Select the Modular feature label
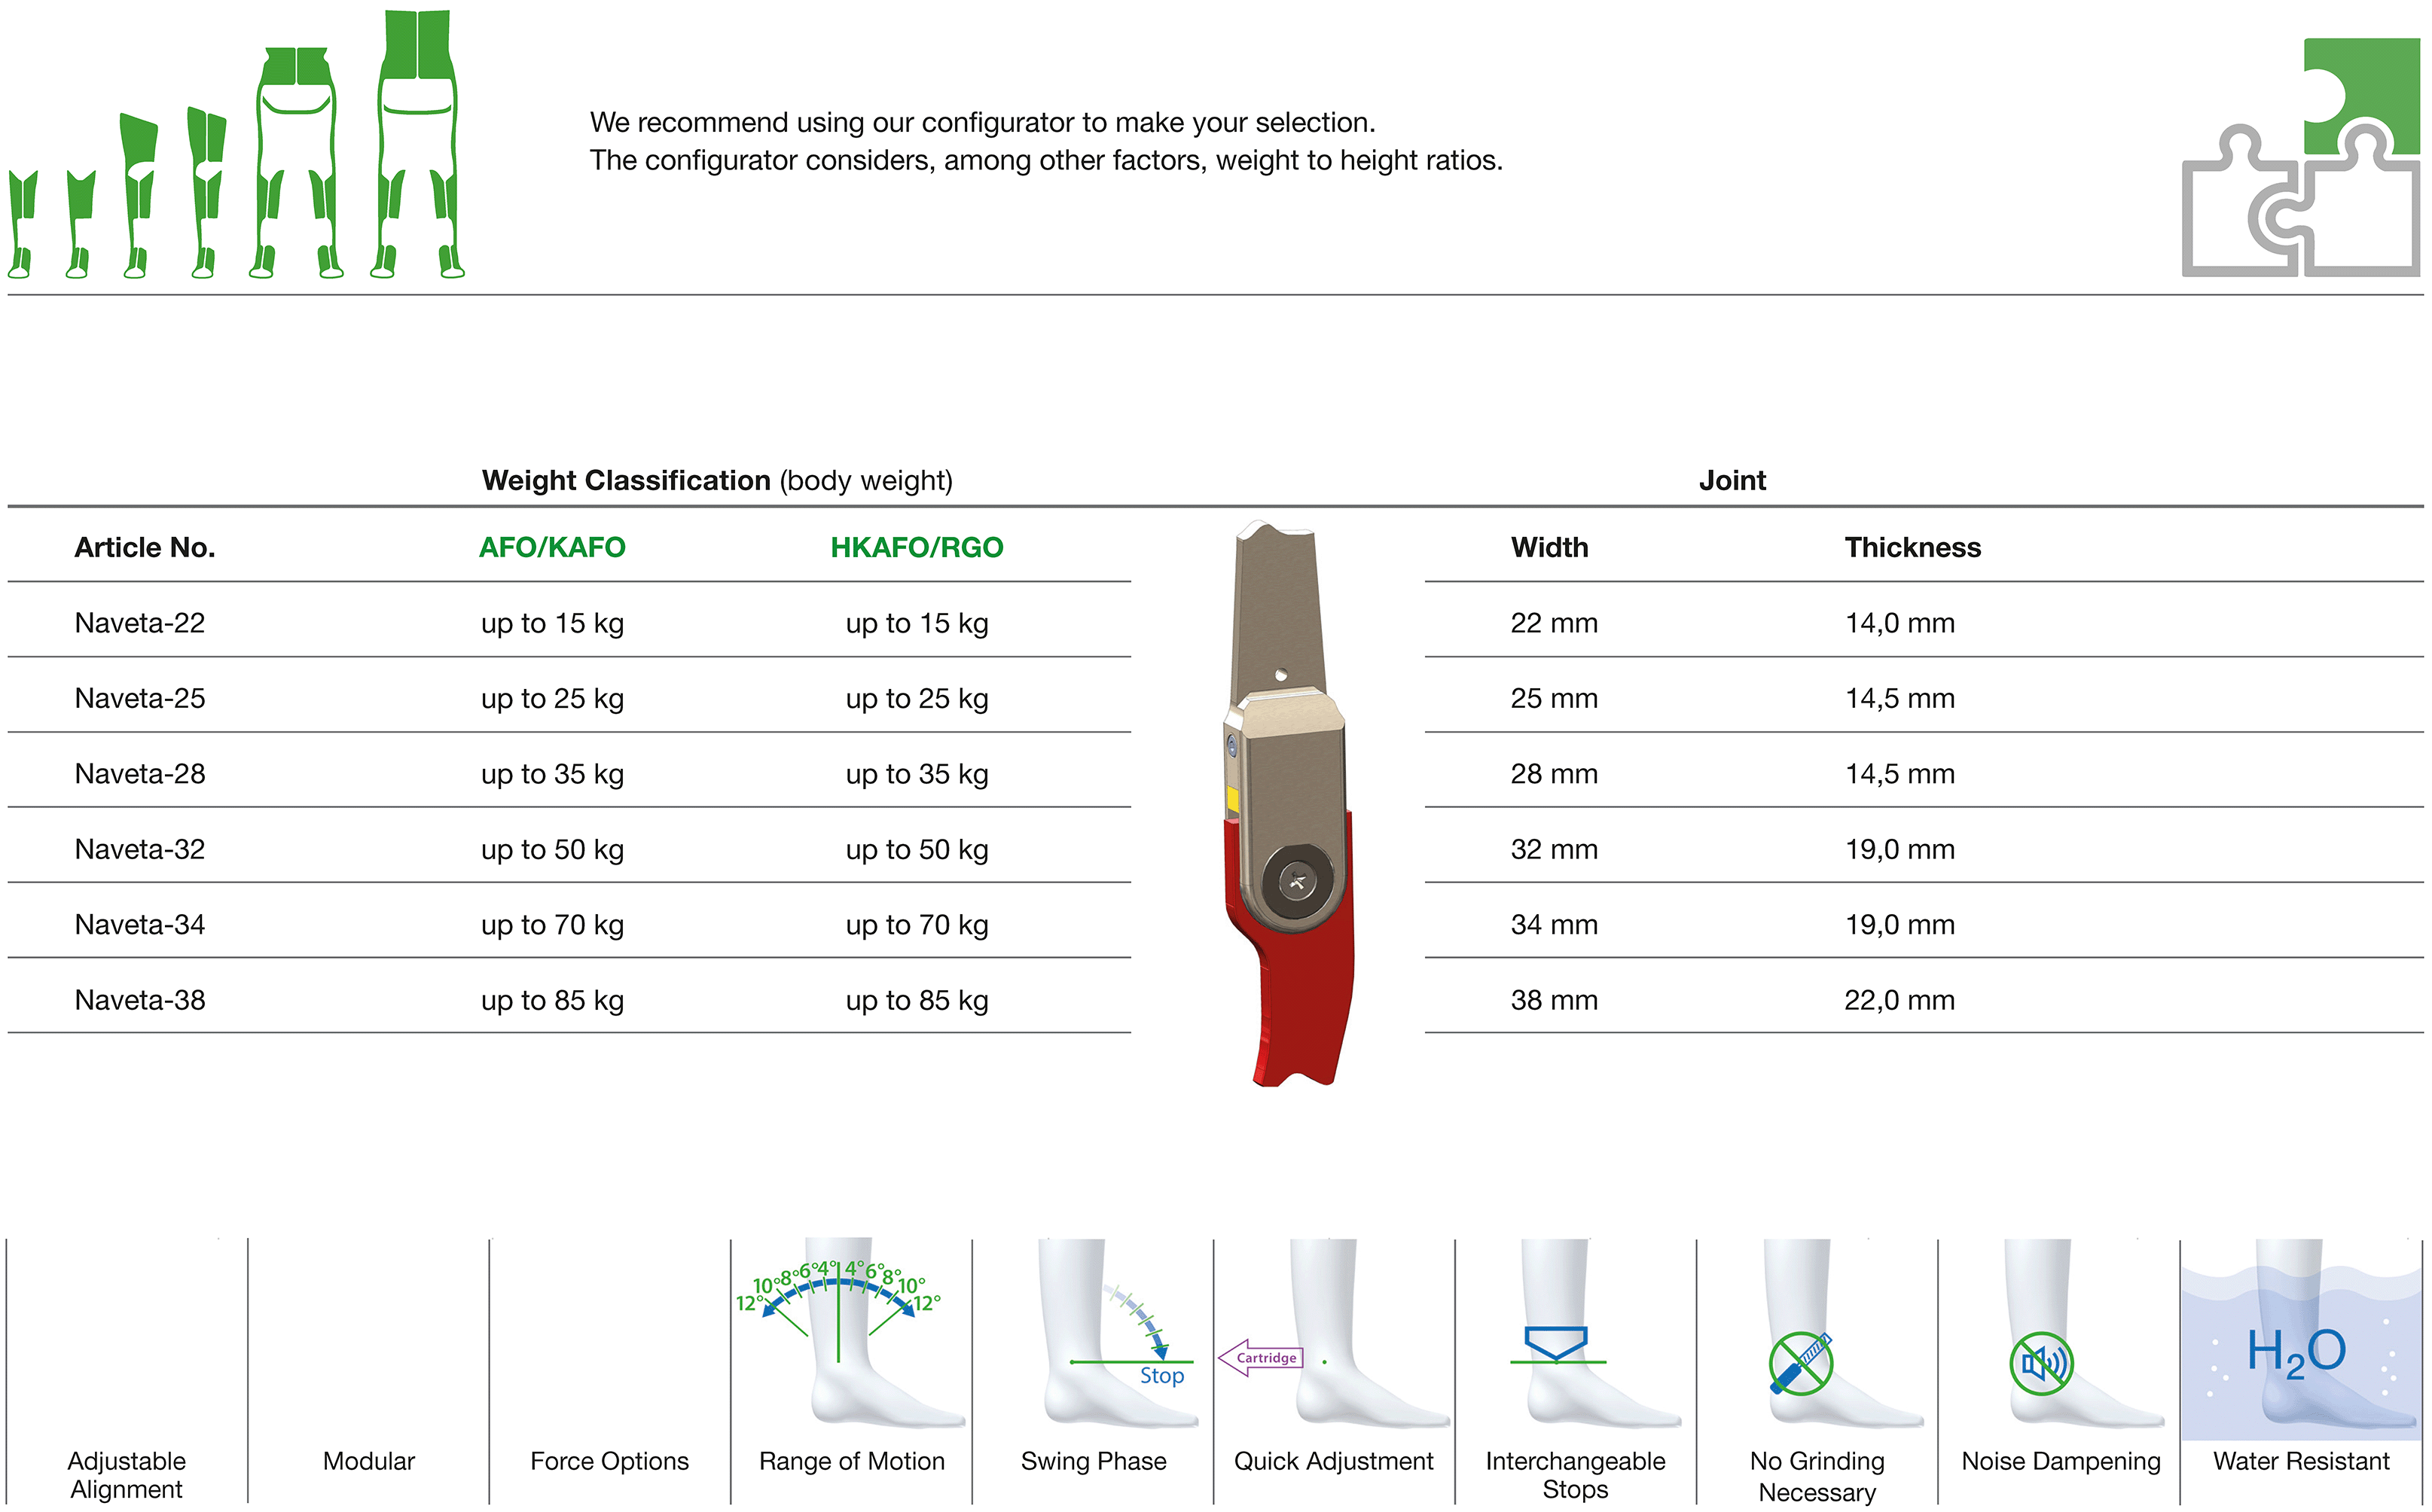This screenshot has height=1512, width=2432. [x=368, y=1461]
